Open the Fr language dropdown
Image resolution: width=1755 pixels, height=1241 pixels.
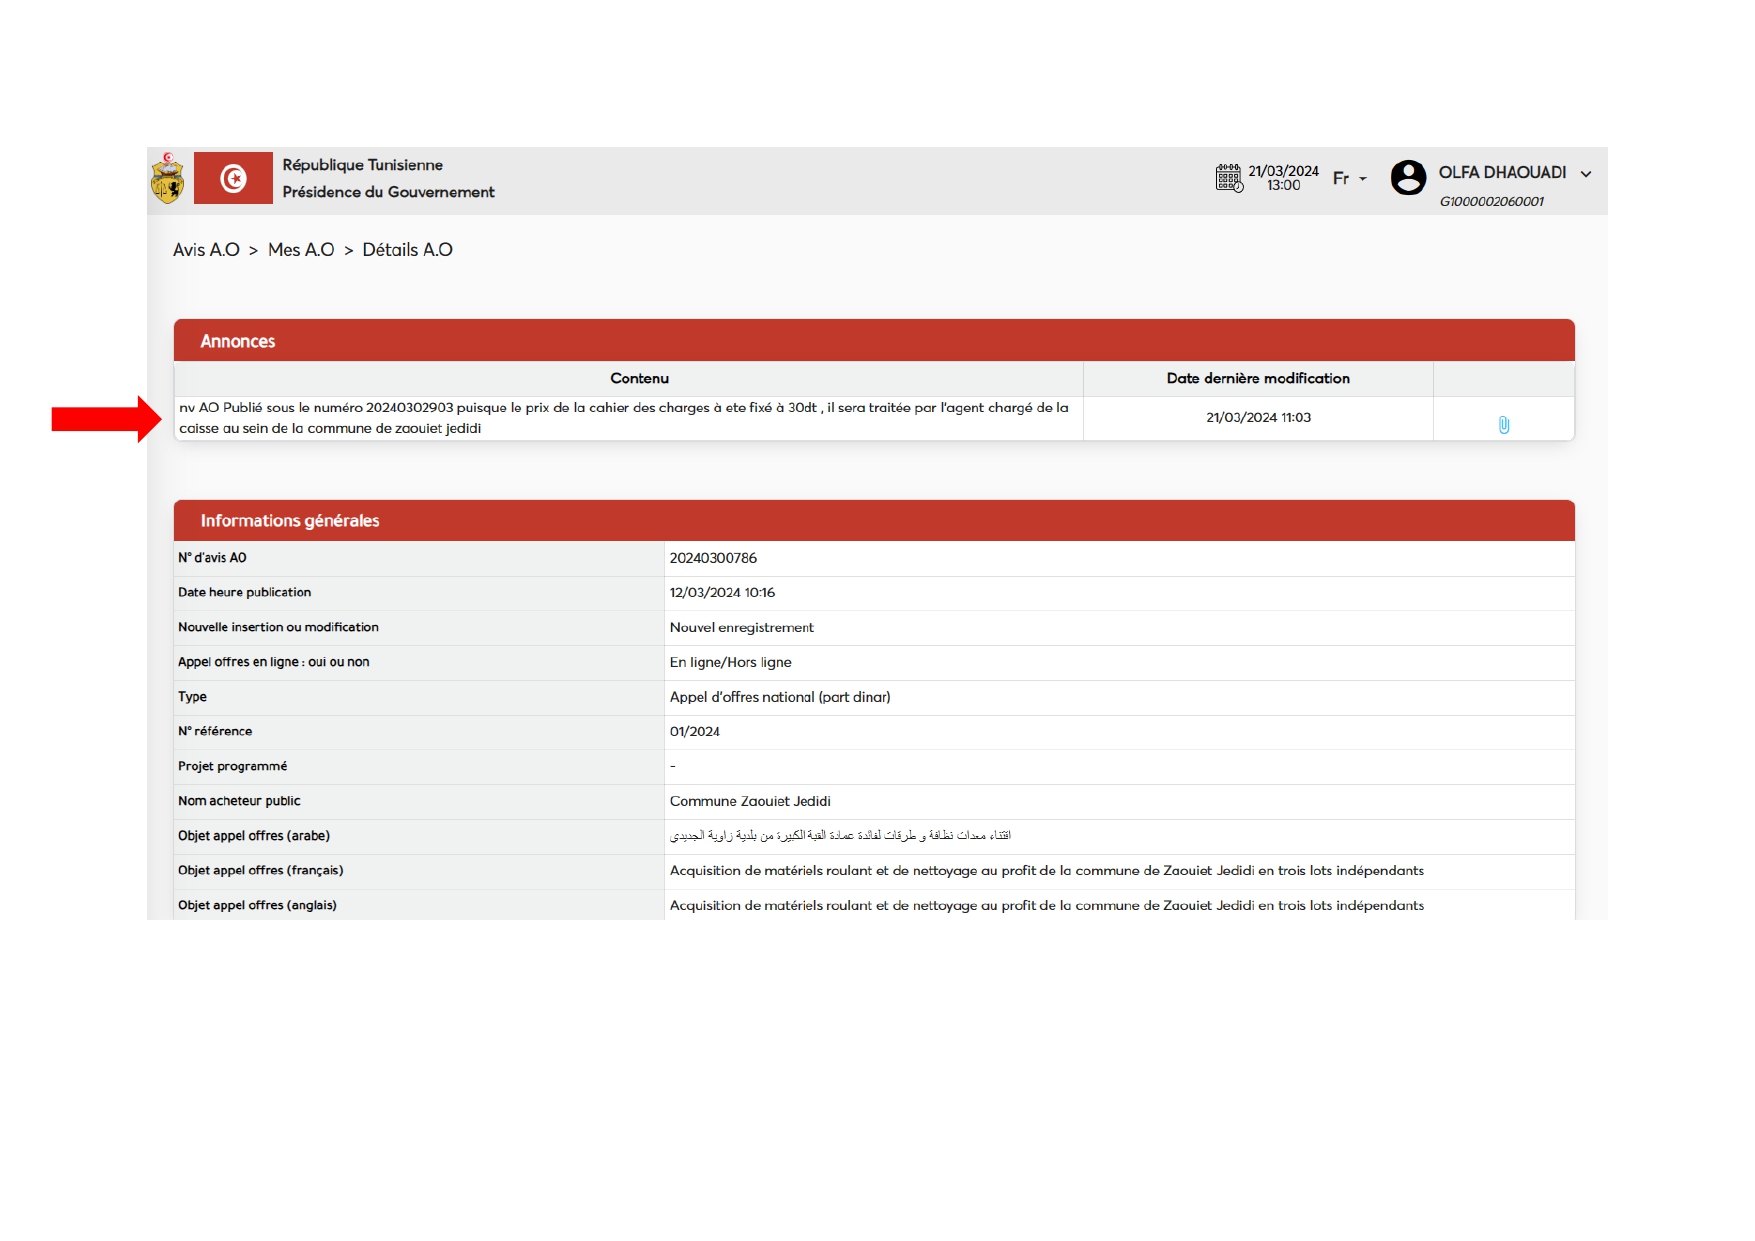click(x=1349, y=178)
